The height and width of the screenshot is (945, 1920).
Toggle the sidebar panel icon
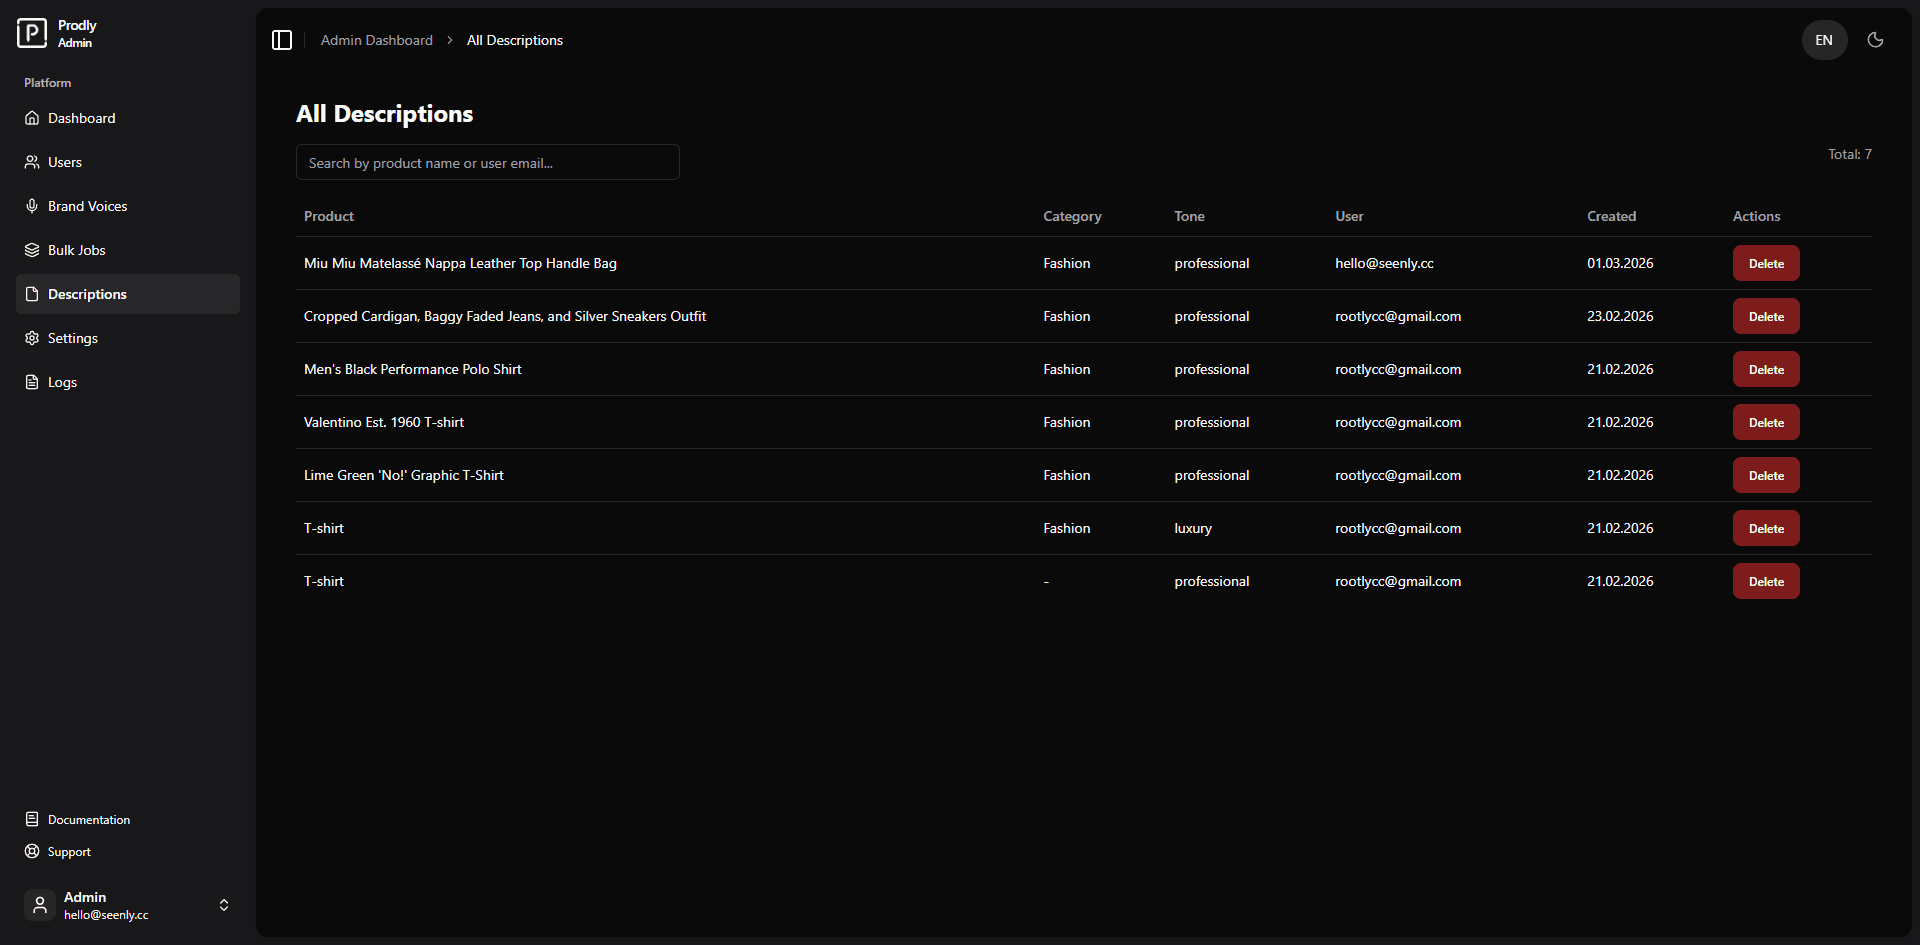(x=282, y=40)
